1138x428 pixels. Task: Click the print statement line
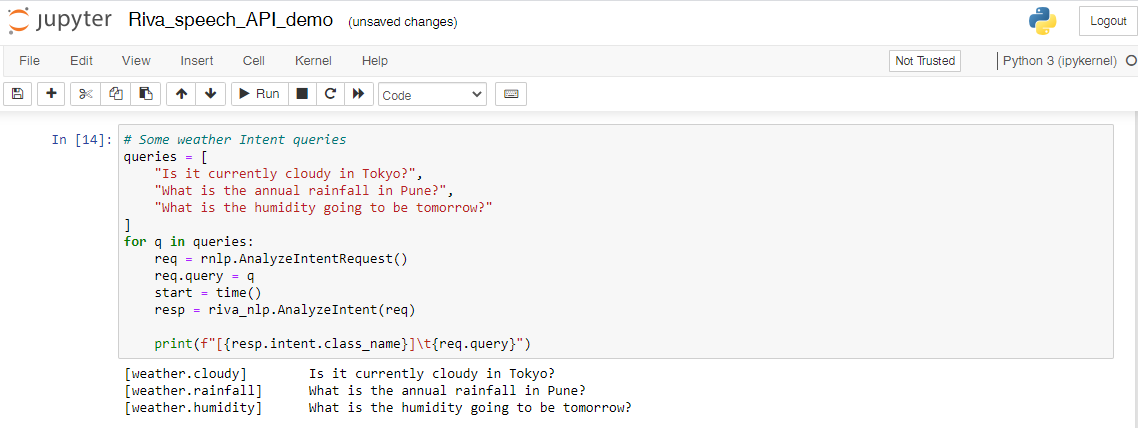(345, 343)
